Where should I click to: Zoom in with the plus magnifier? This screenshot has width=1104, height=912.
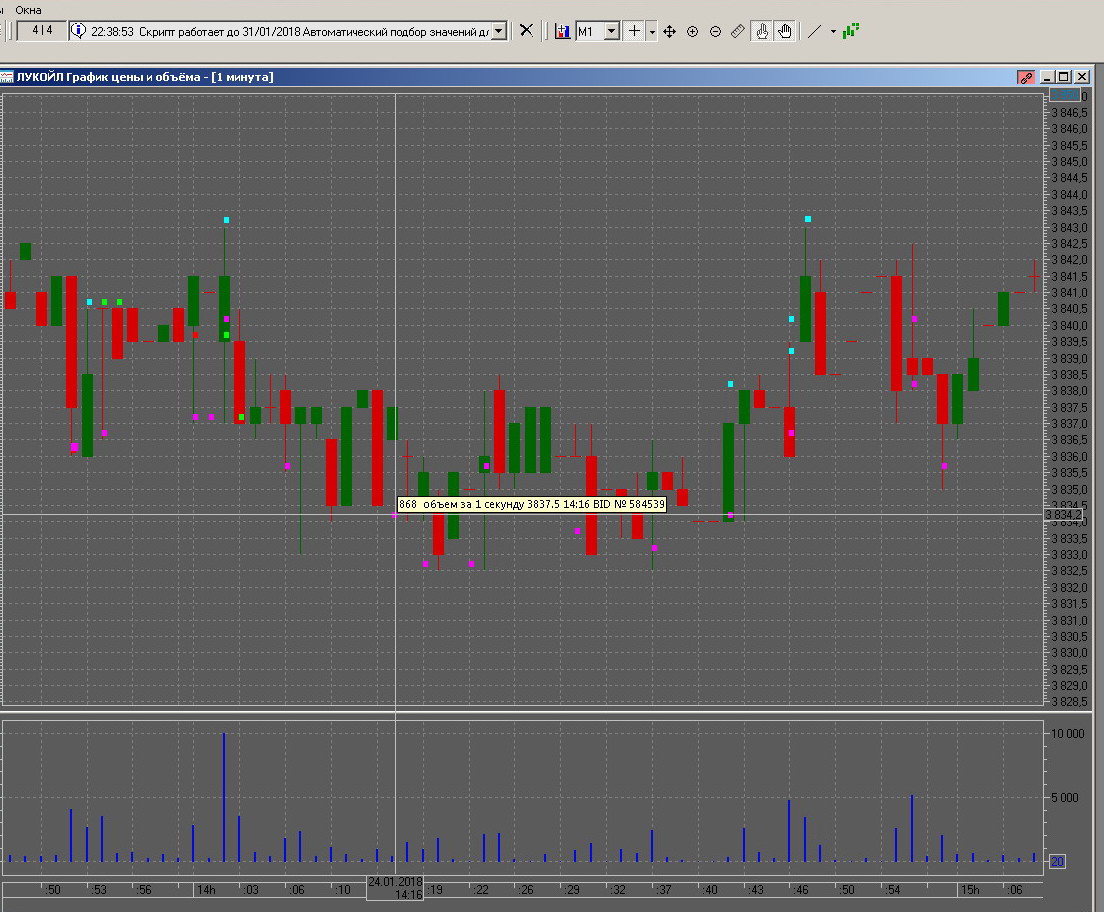692,31
